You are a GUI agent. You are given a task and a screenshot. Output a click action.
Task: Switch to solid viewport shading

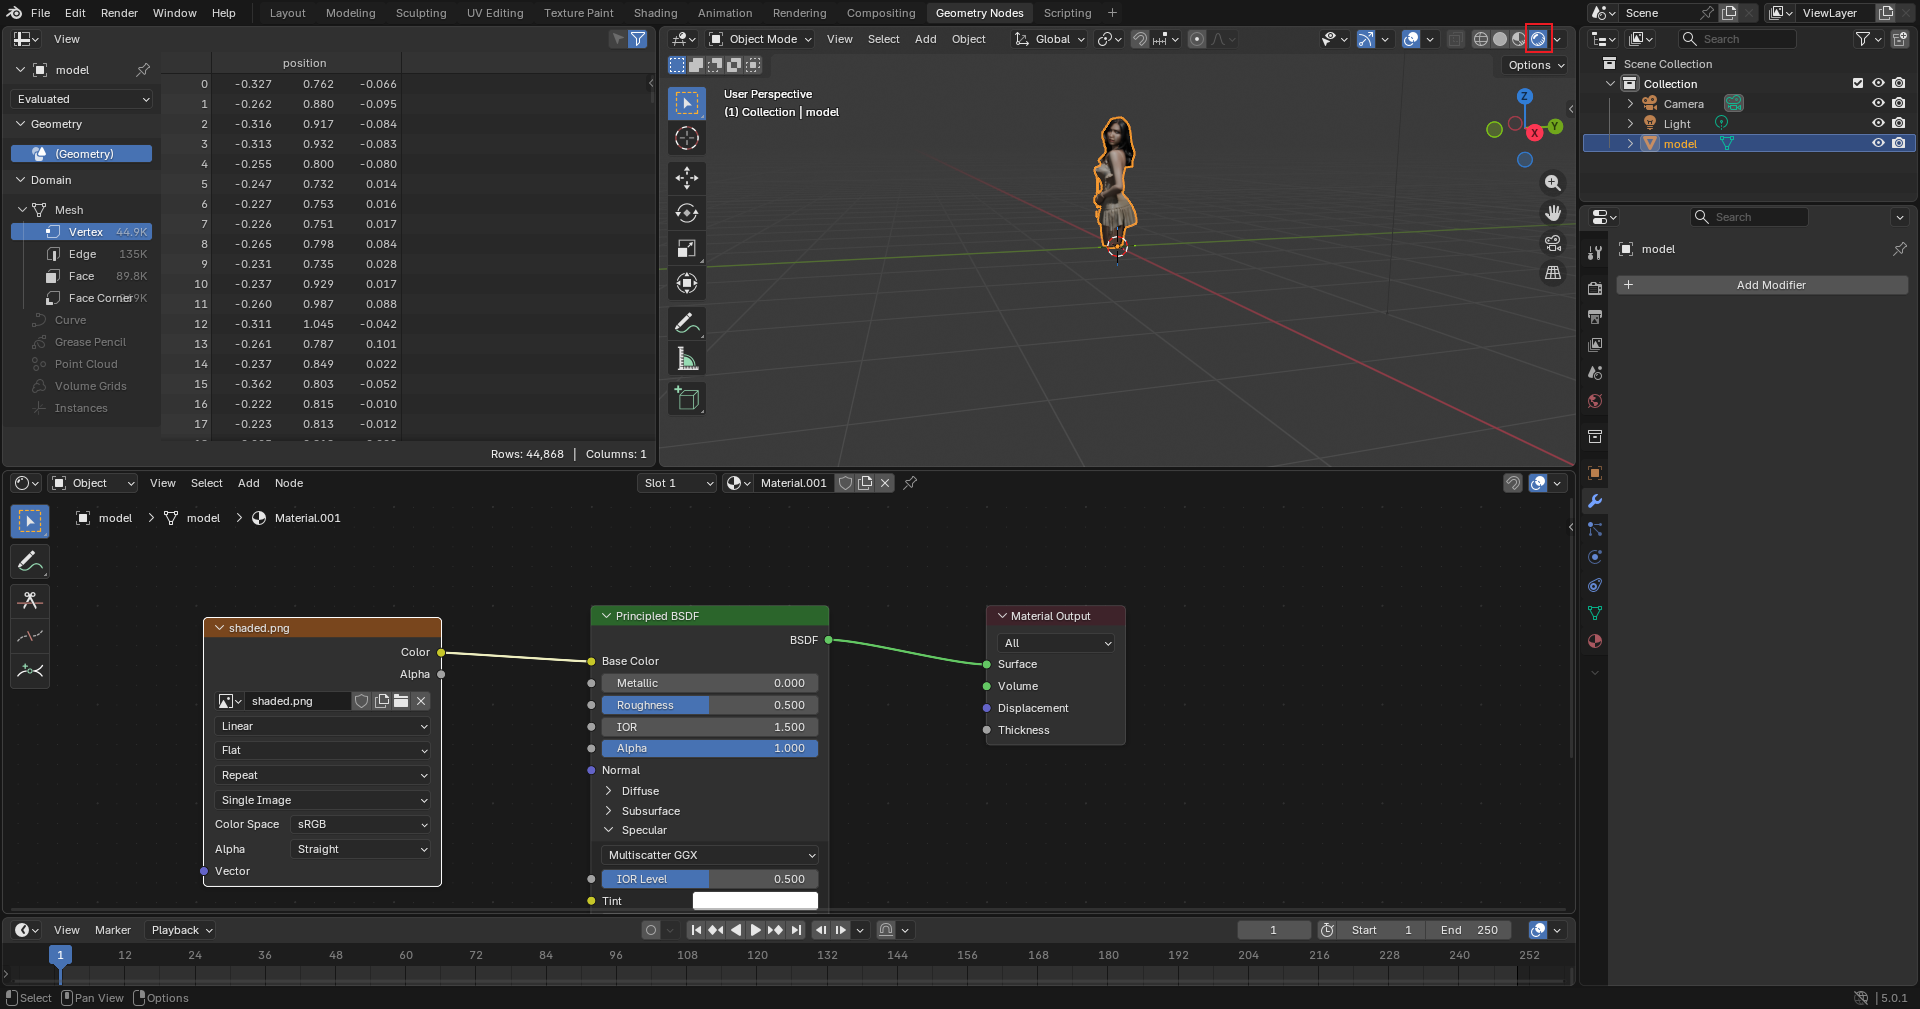[1500, 39]
